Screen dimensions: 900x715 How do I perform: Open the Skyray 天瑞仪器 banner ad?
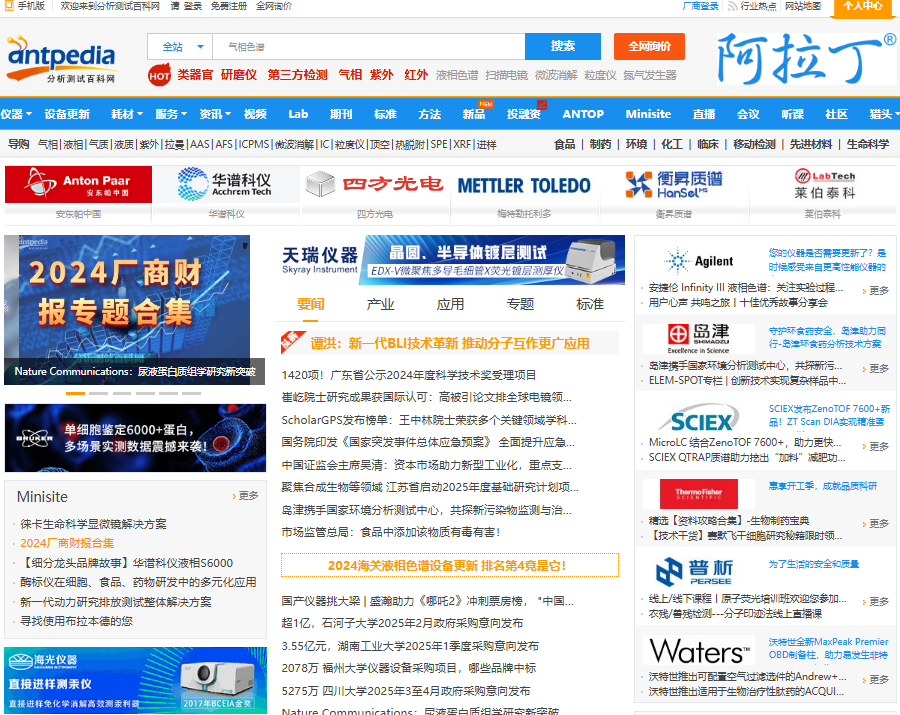click(450, 259)
